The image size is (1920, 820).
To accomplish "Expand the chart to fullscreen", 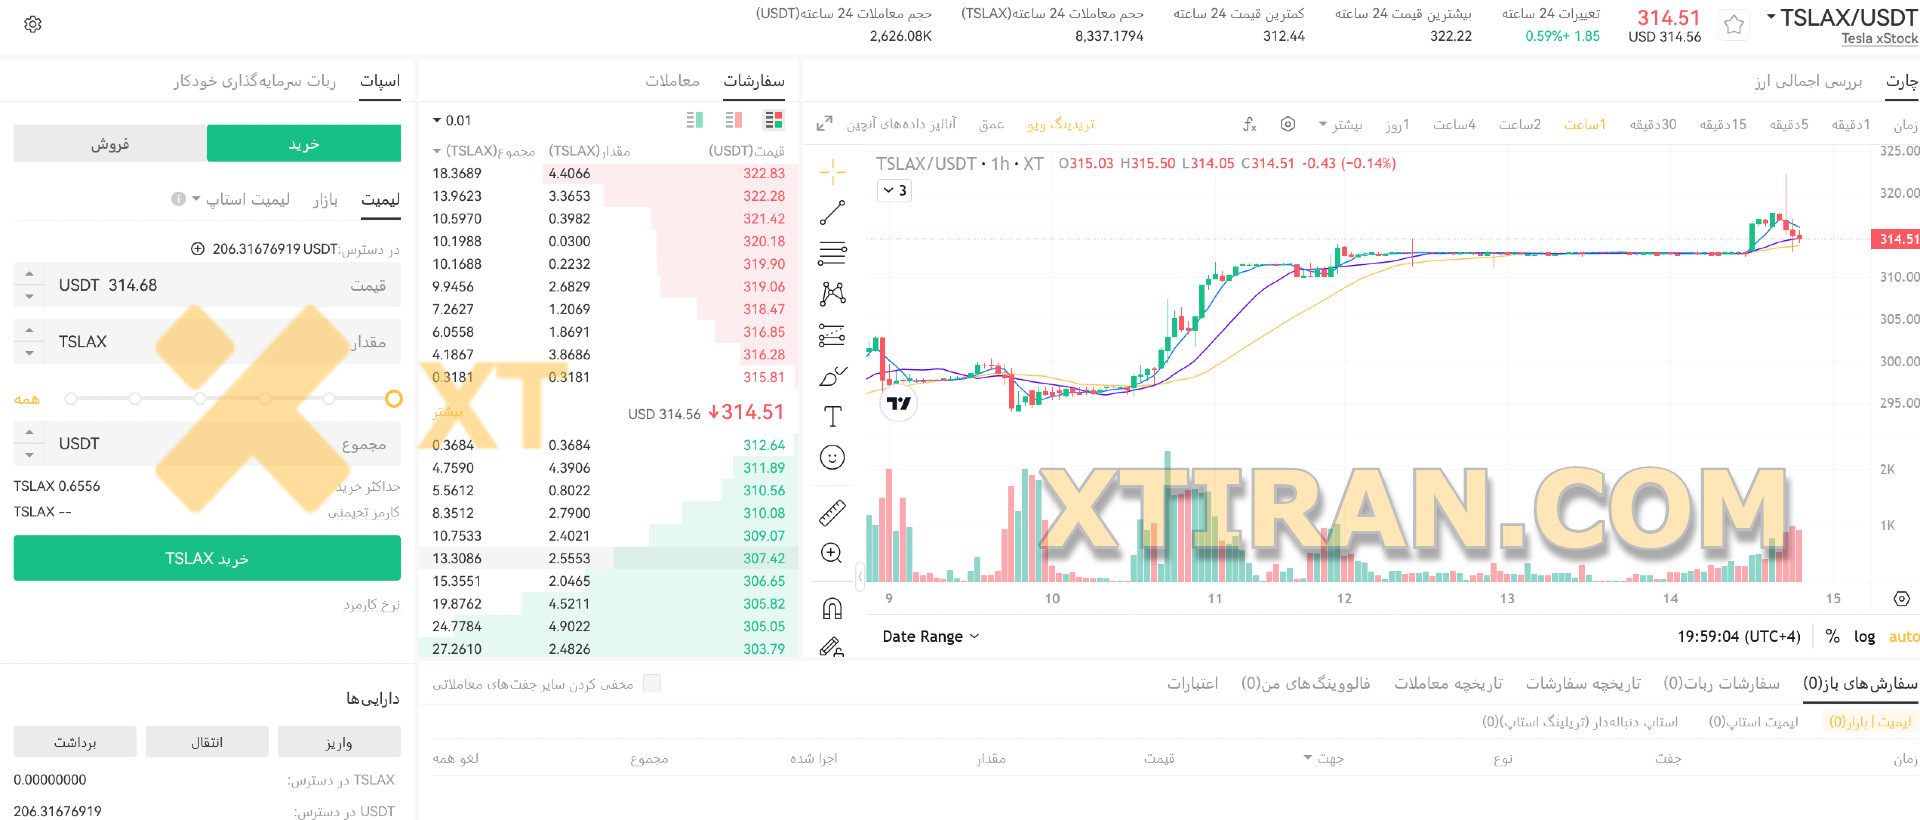I will pyautogui.click(x=825, y=124).
